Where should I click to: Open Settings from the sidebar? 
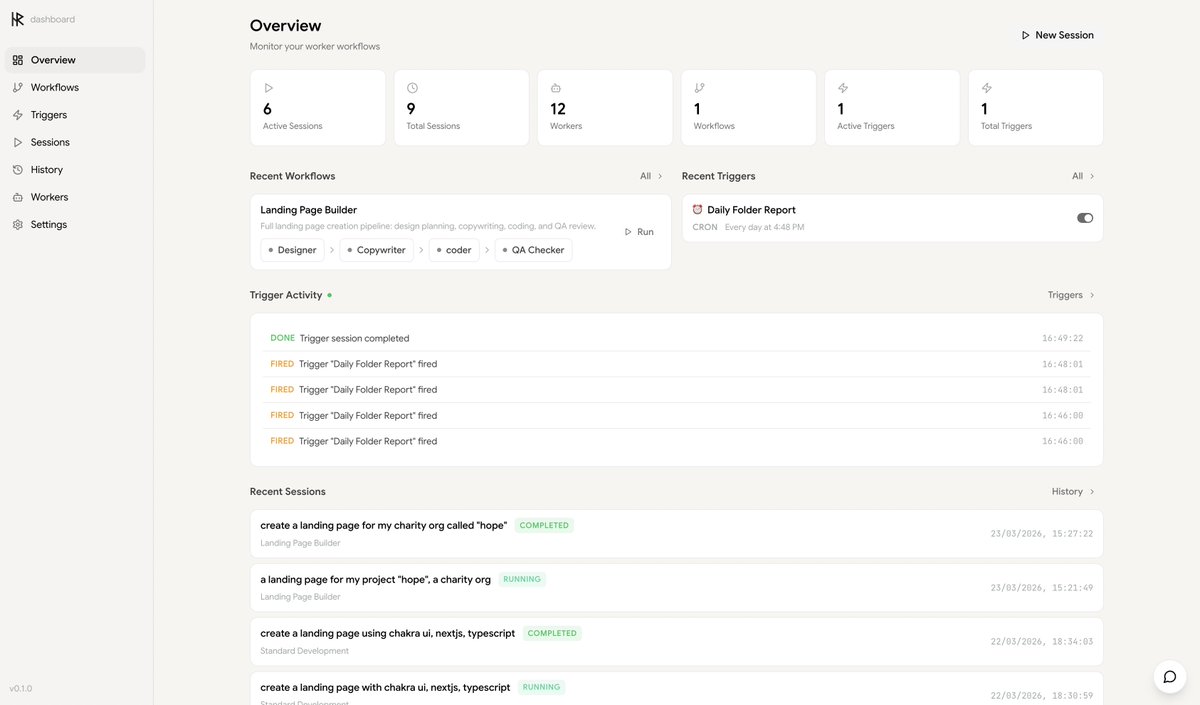[75, 225]
